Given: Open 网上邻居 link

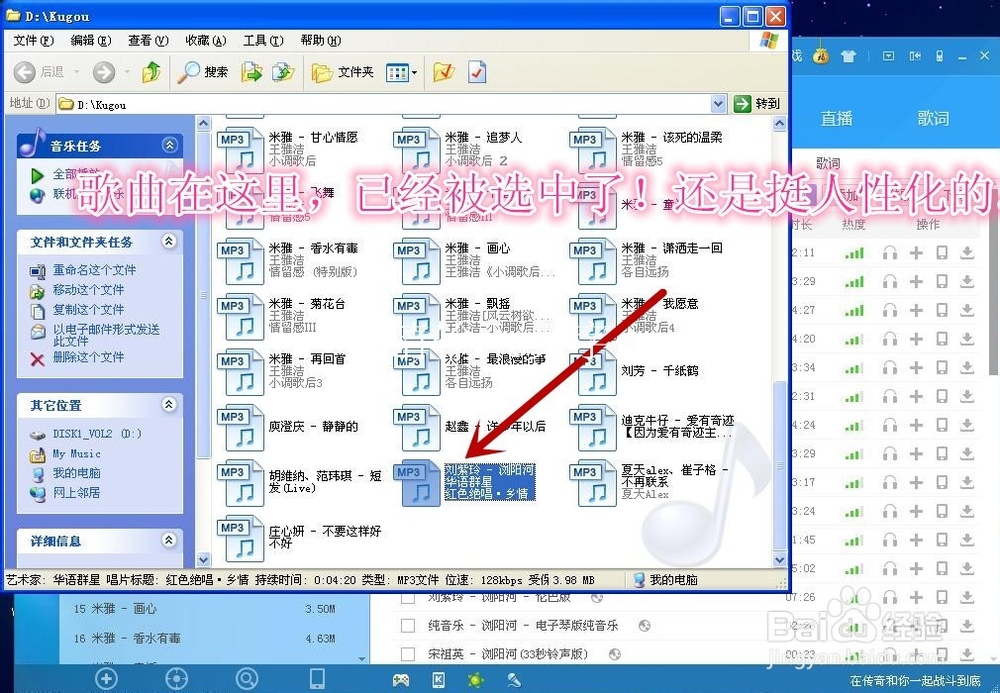Looking at the screenshot, I should coord(77,493).
